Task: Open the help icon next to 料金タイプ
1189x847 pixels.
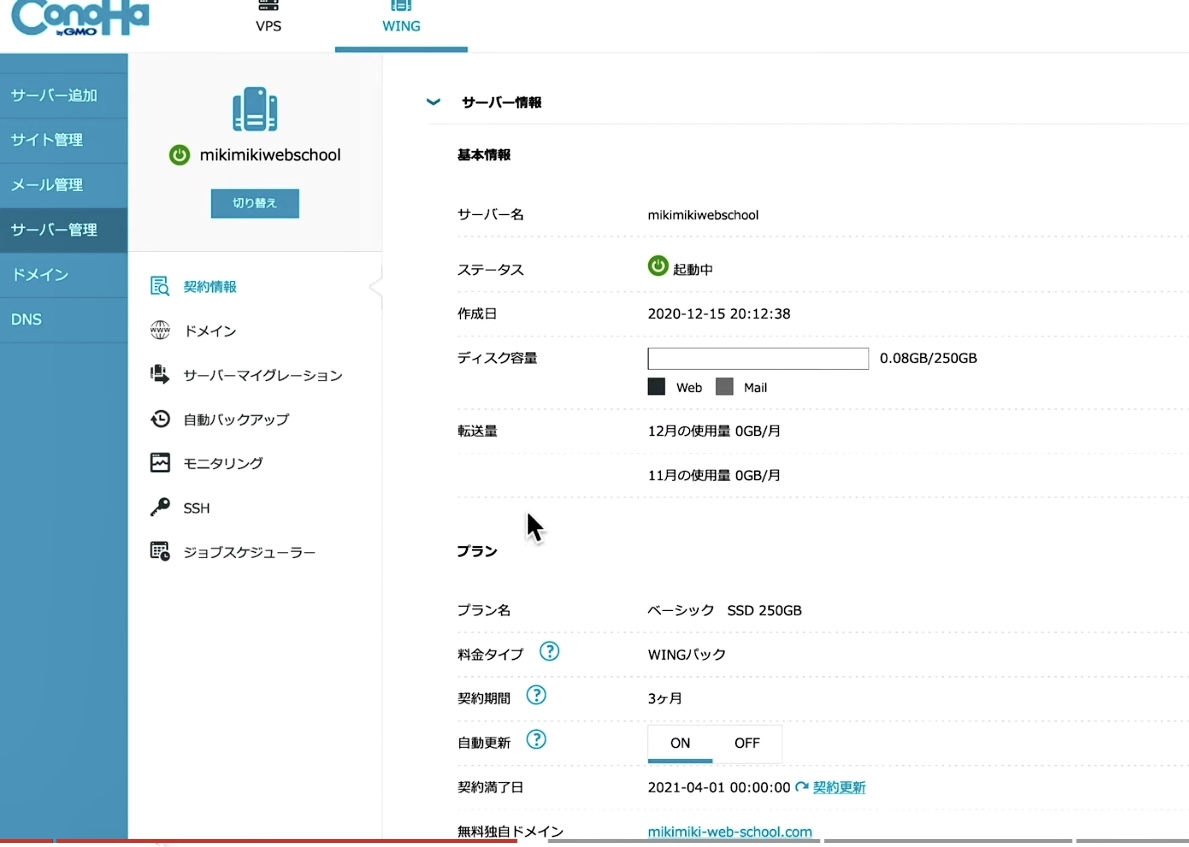Action: coord(549,652)
